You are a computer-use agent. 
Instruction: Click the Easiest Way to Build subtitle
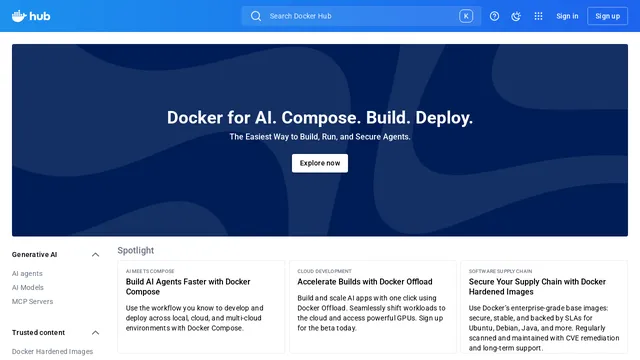pos(320,137)
